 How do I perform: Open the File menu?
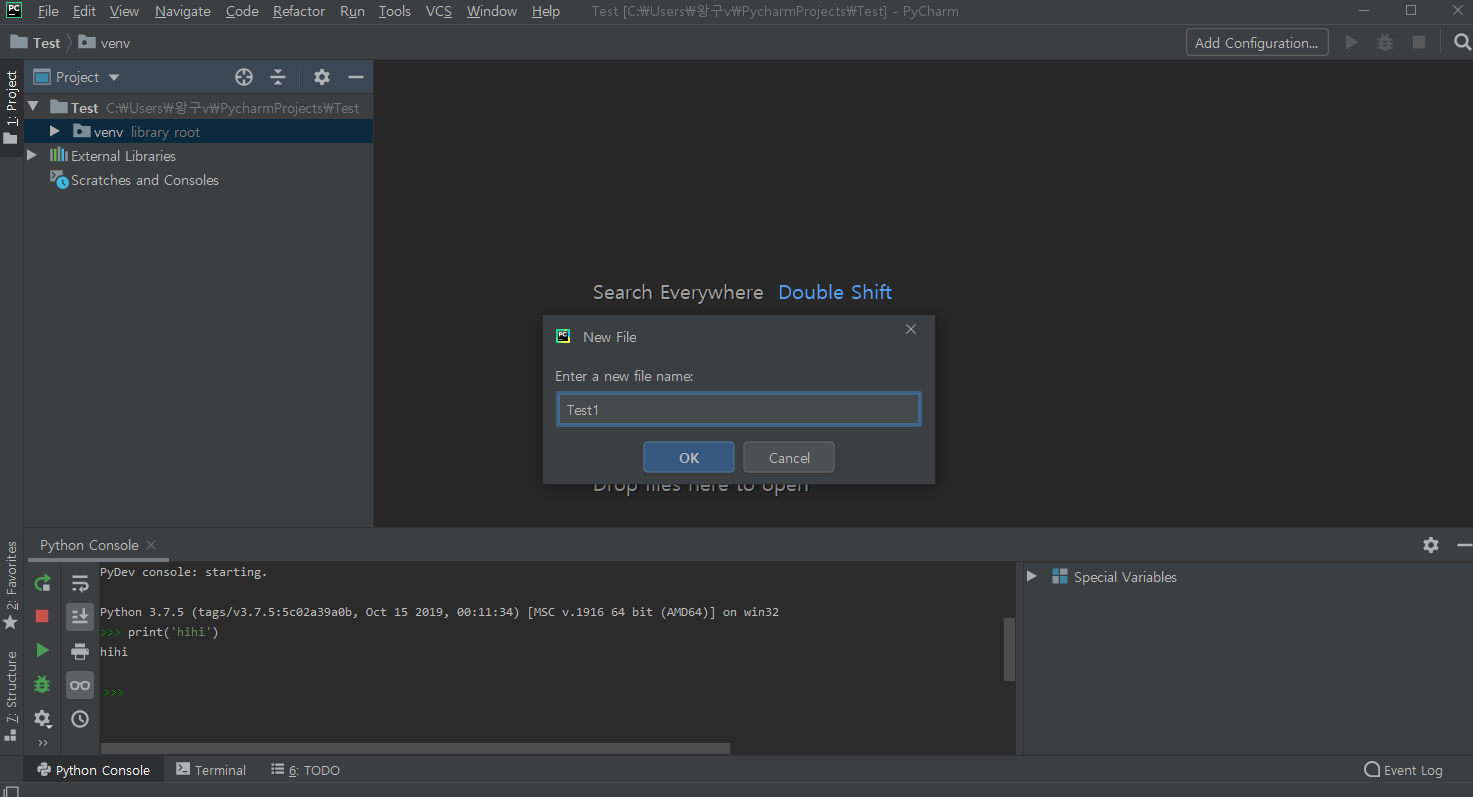[x=48, y=11]
